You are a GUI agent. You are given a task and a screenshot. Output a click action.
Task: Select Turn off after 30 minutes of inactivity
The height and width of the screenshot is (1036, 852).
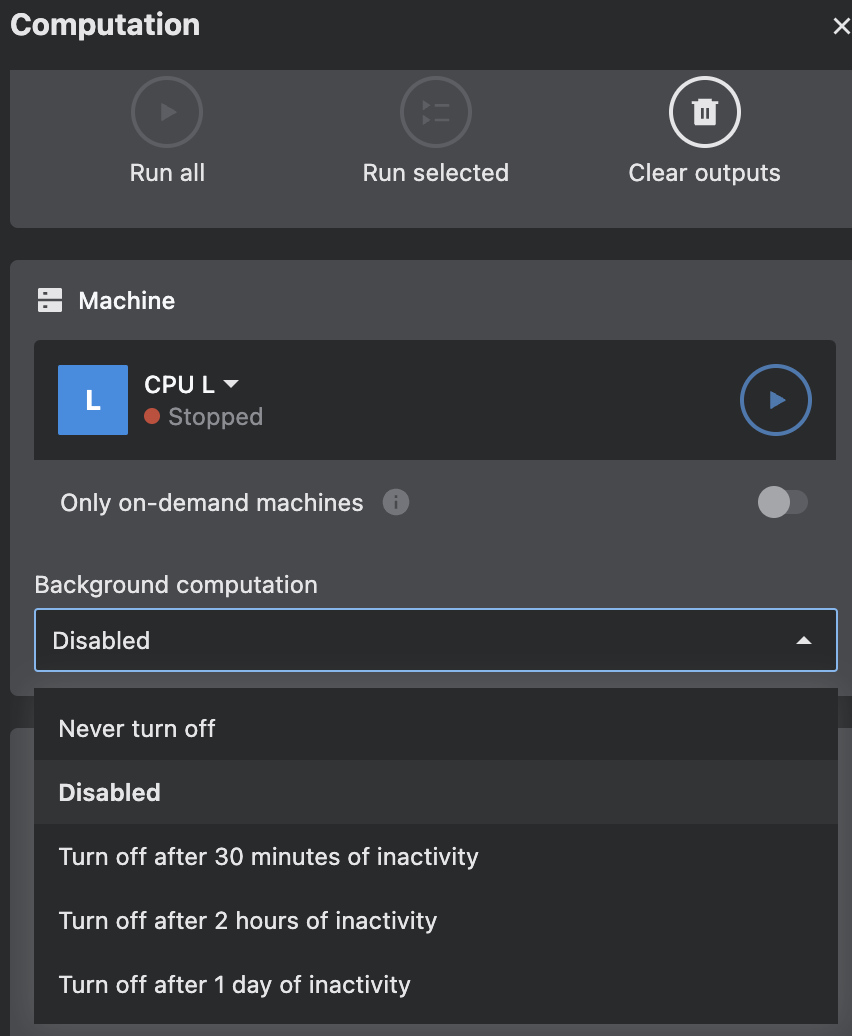point(268,856)
